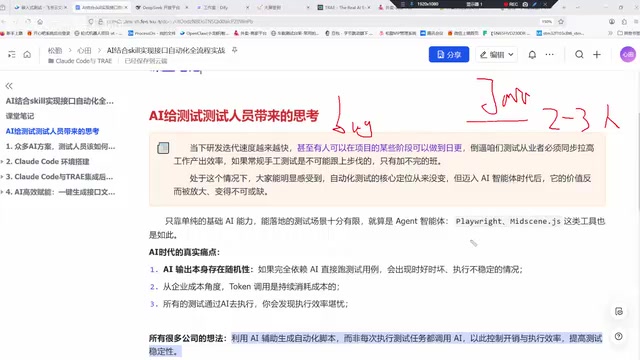Open the floating comment panel icon at right

coord(619,311)
